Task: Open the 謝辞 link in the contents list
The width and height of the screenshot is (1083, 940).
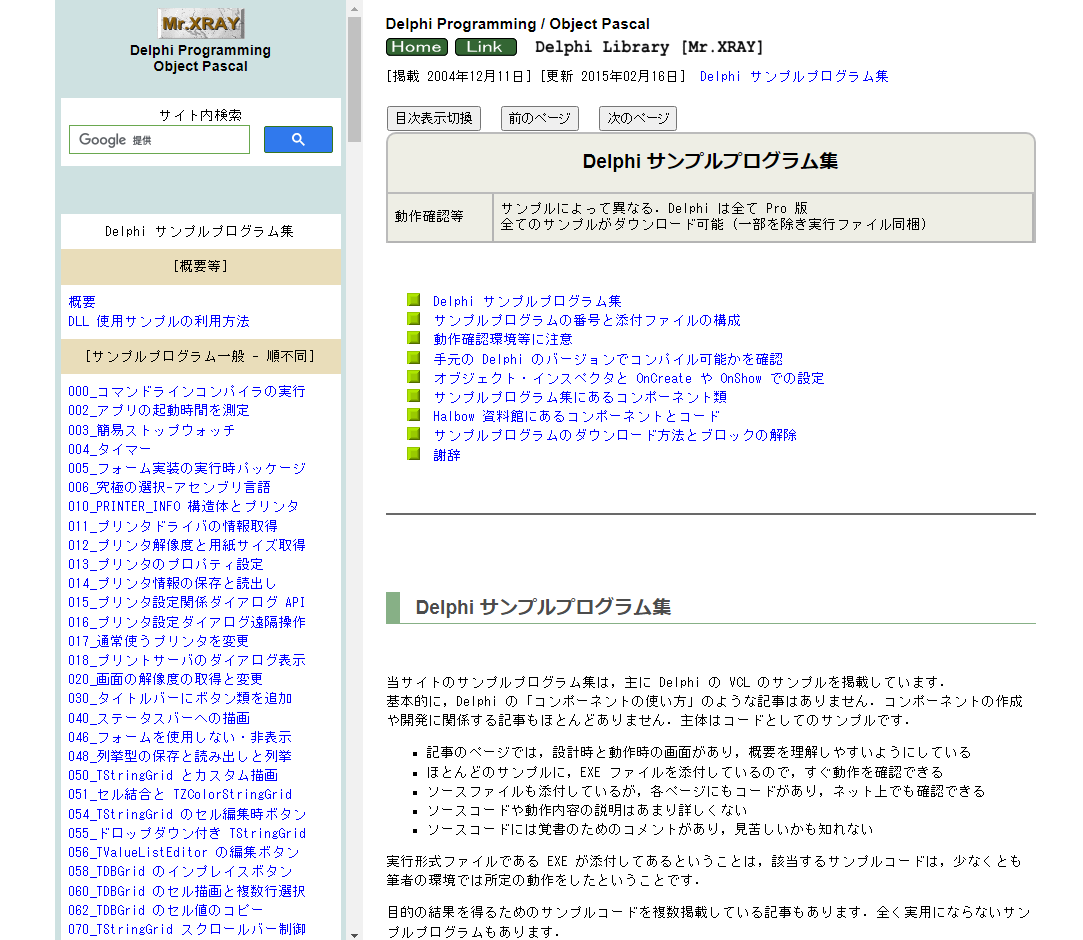Action: [x=445, y=453]
